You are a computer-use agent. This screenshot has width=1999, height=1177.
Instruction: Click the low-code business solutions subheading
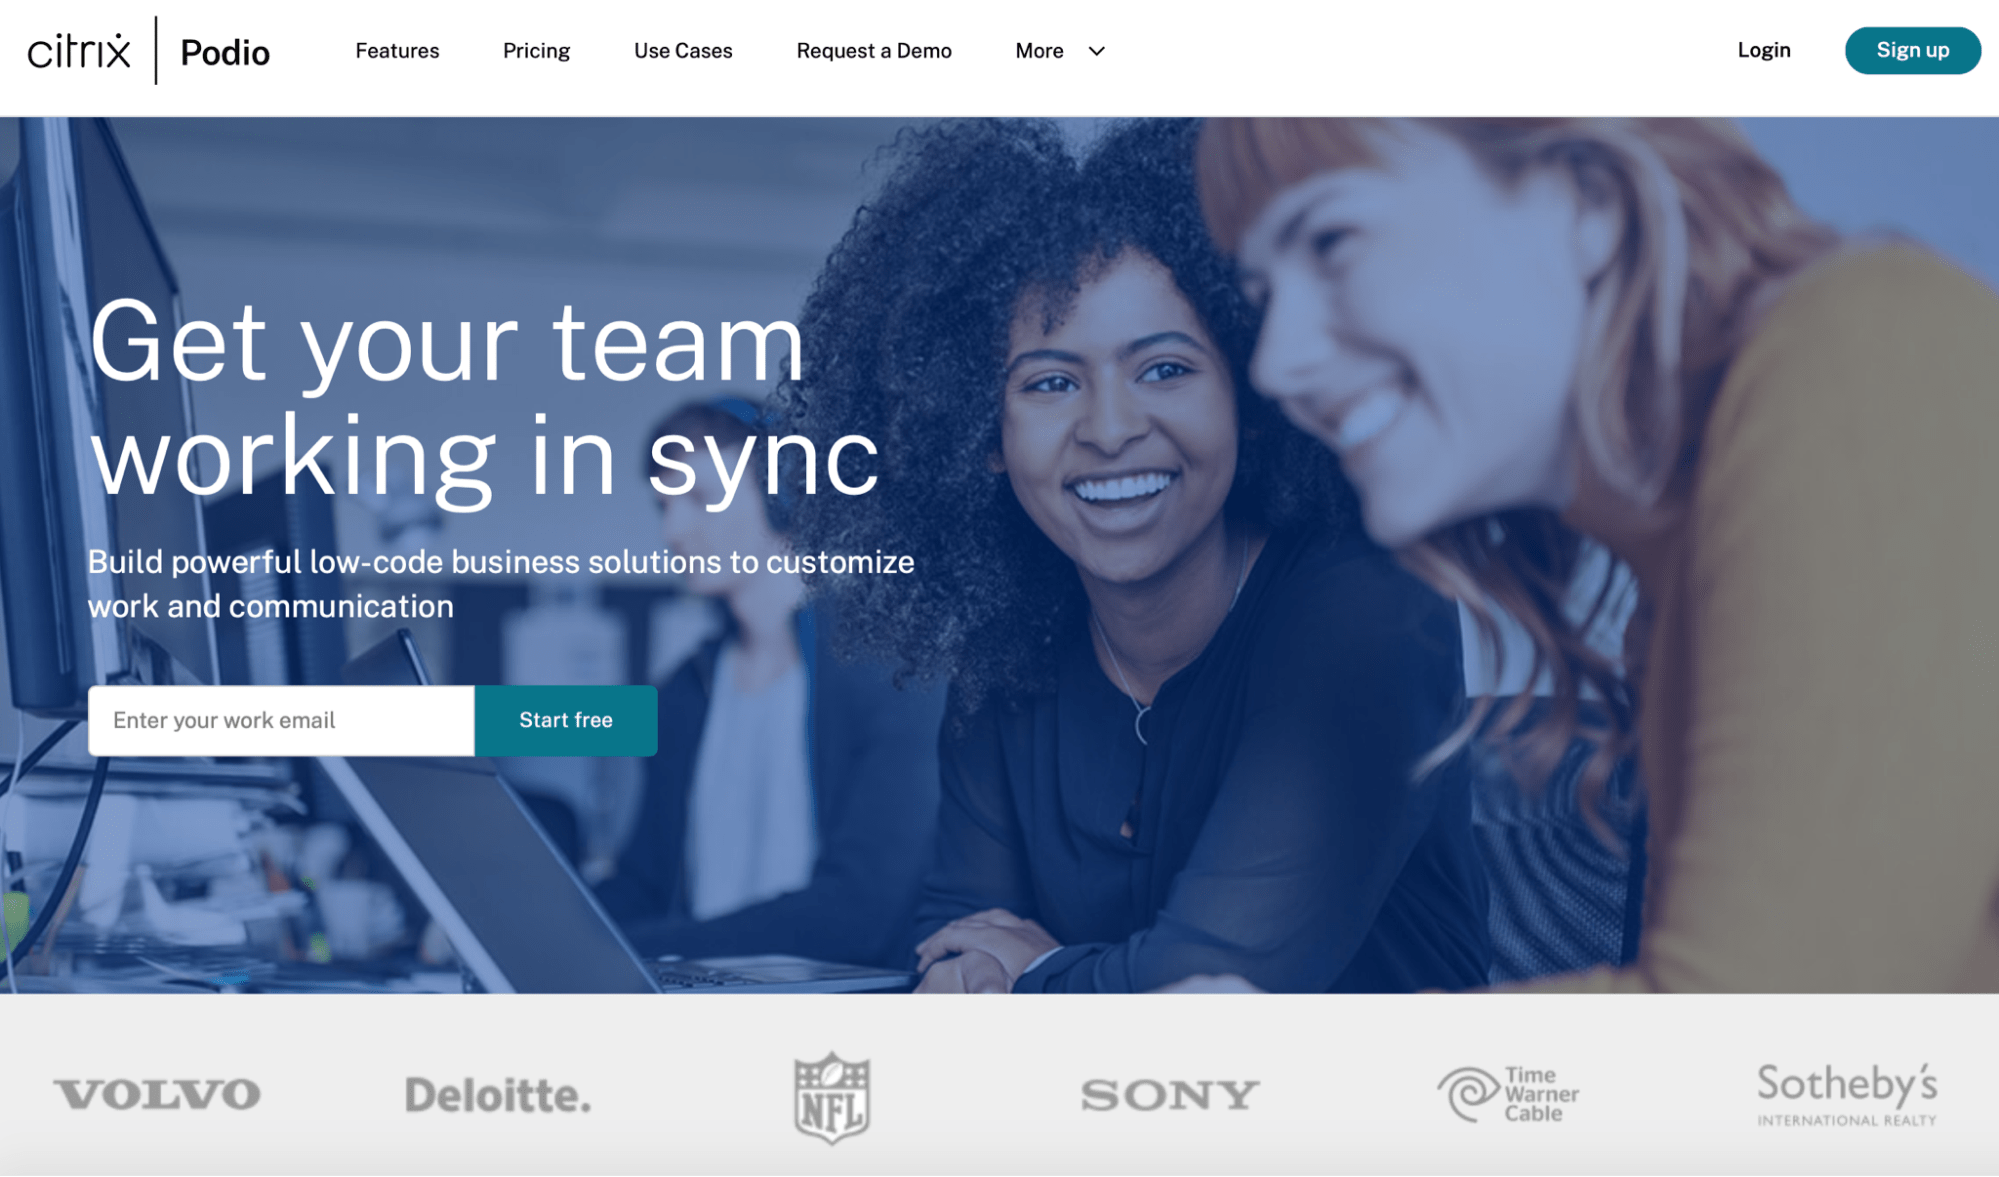pos(501,584)
